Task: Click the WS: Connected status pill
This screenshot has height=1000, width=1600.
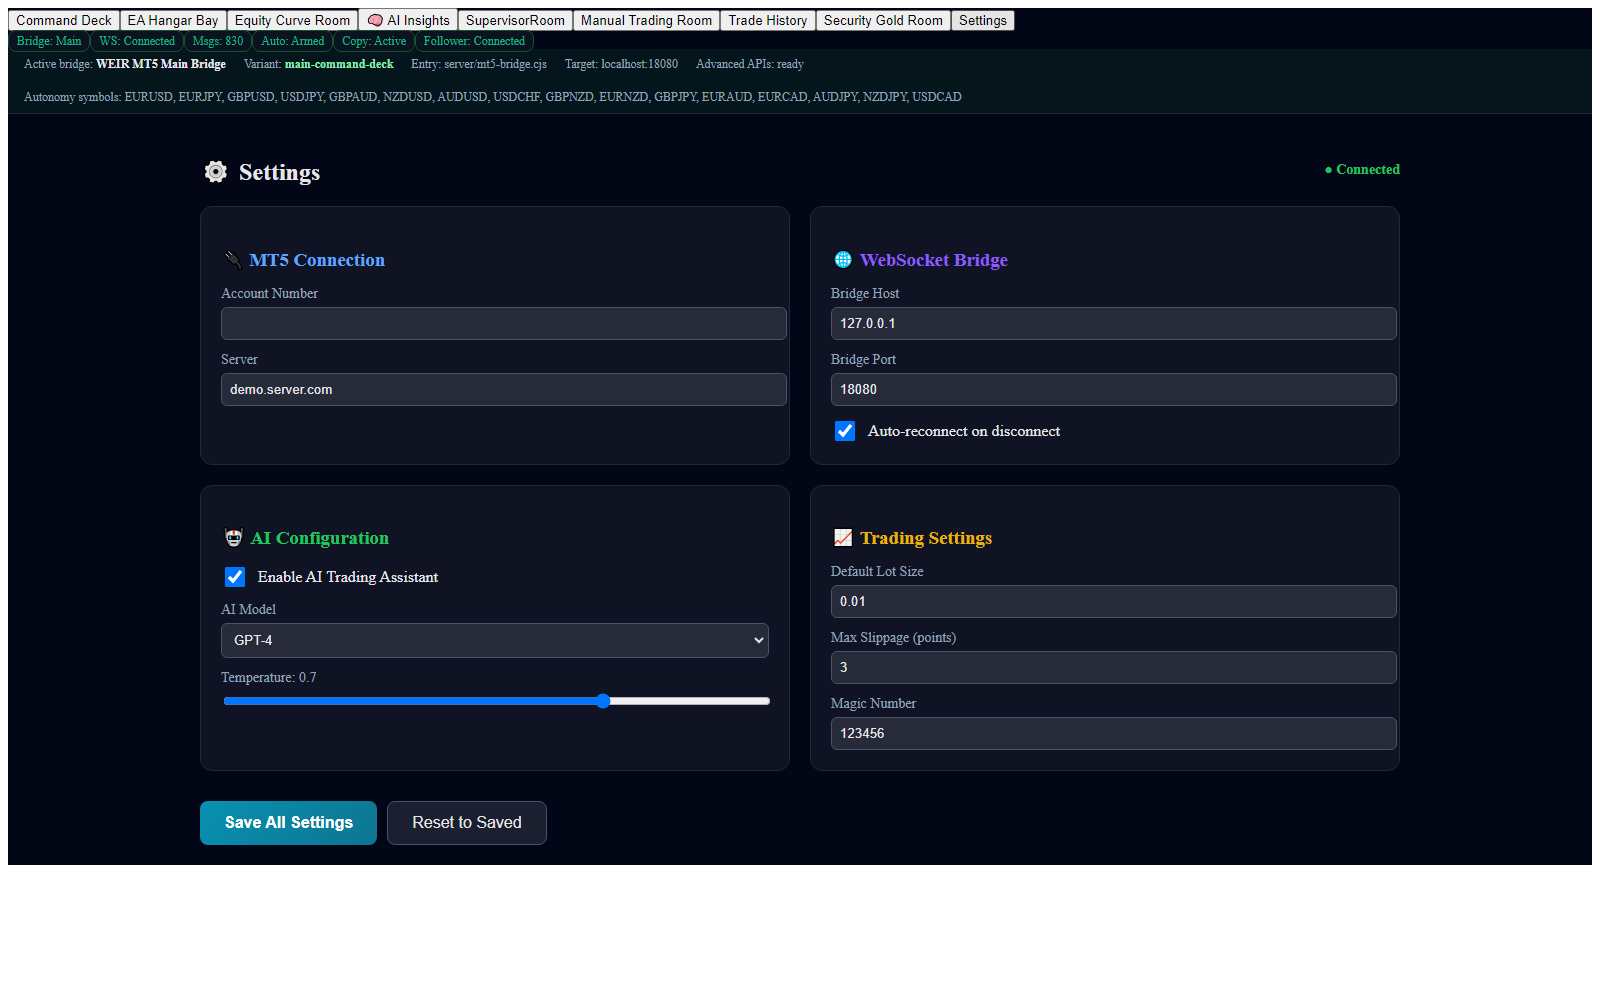Action: click(137, 41)
